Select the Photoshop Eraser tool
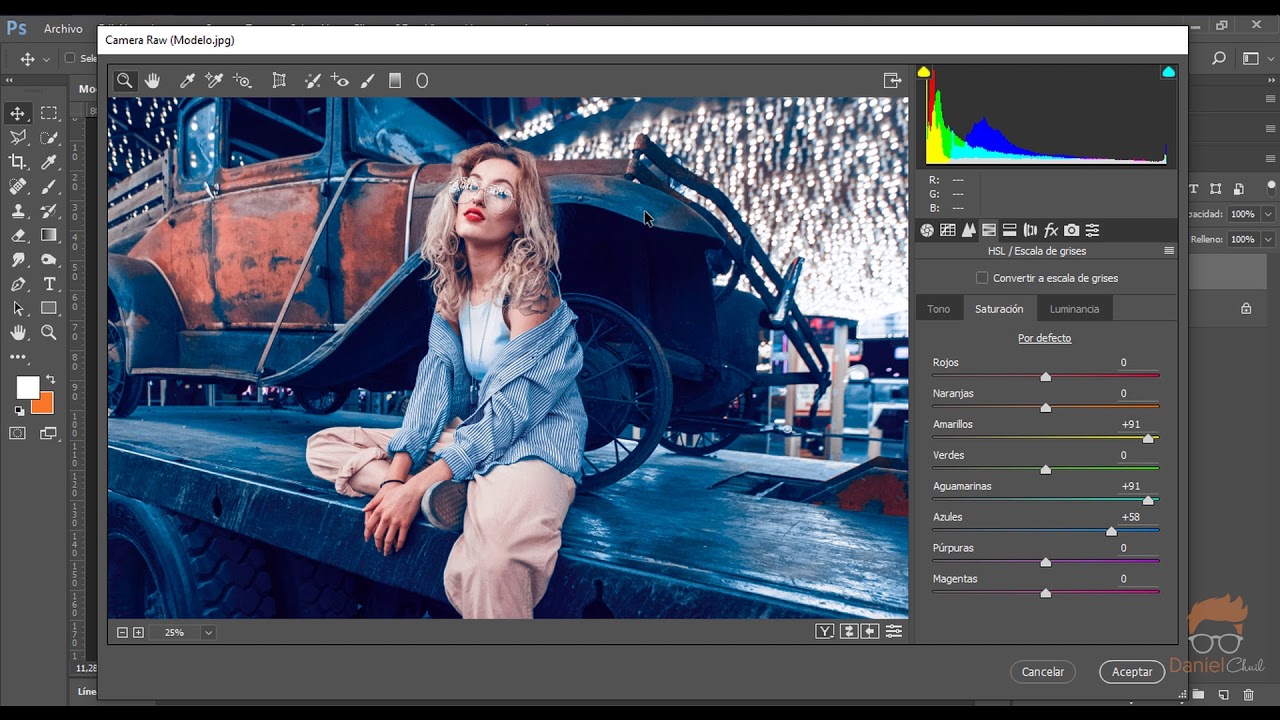The height and width of the screenshot is (720, 1280). [x=18, y=235]
